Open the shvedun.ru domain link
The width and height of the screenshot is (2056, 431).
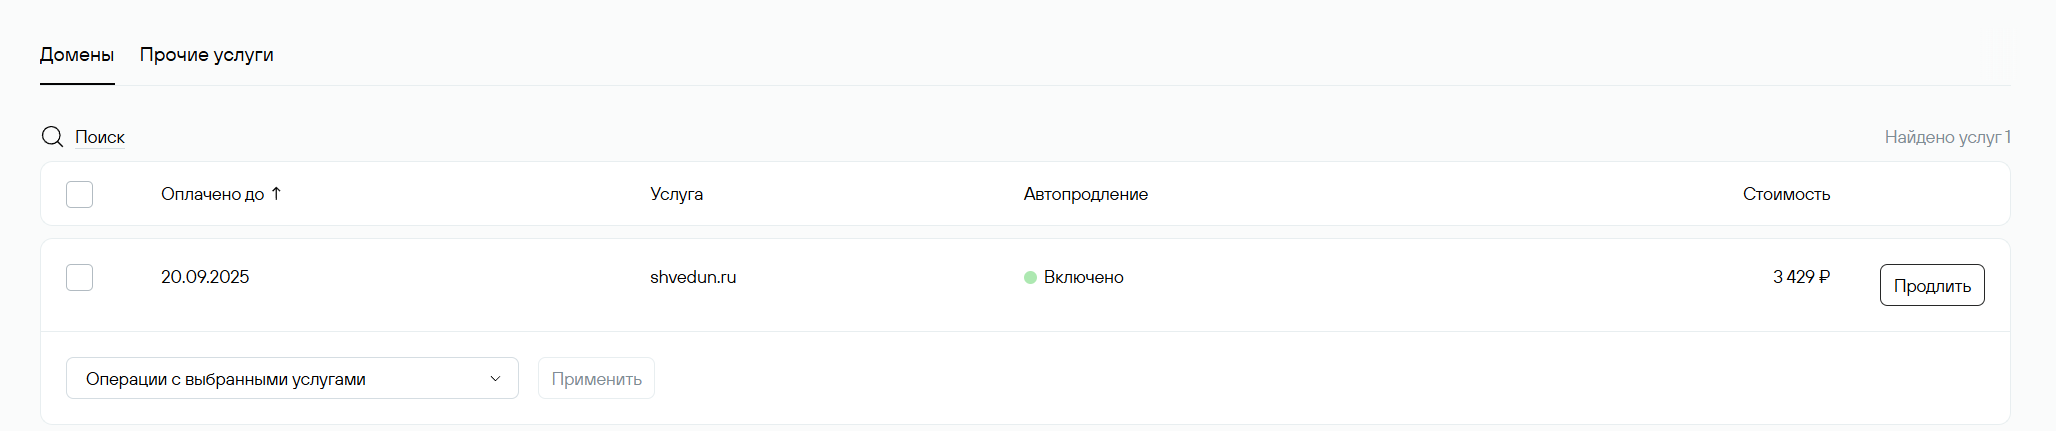693,277
